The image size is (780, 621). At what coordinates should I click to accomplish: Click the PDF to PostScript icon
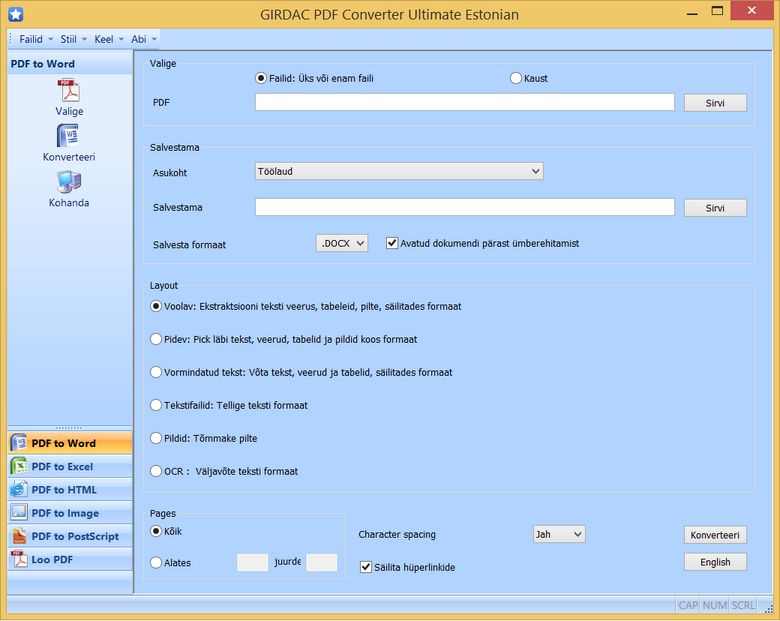(19, 536)
